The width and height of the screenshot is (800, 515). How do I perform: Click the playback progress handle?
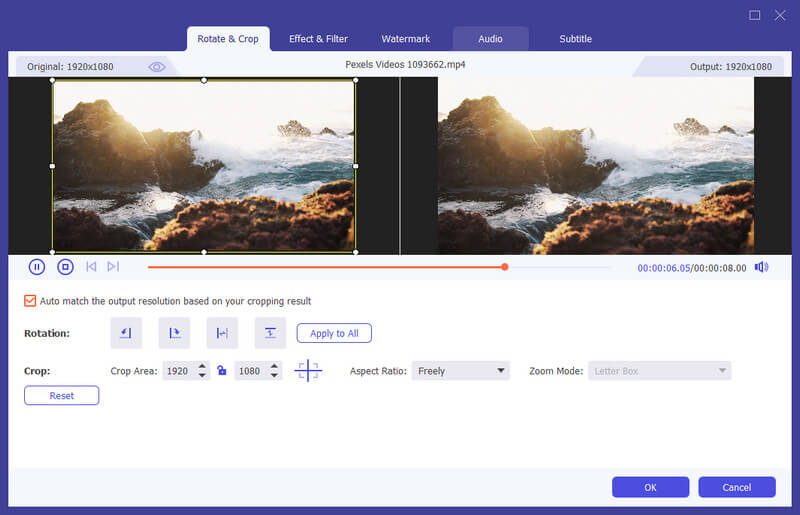click(505, 267)
